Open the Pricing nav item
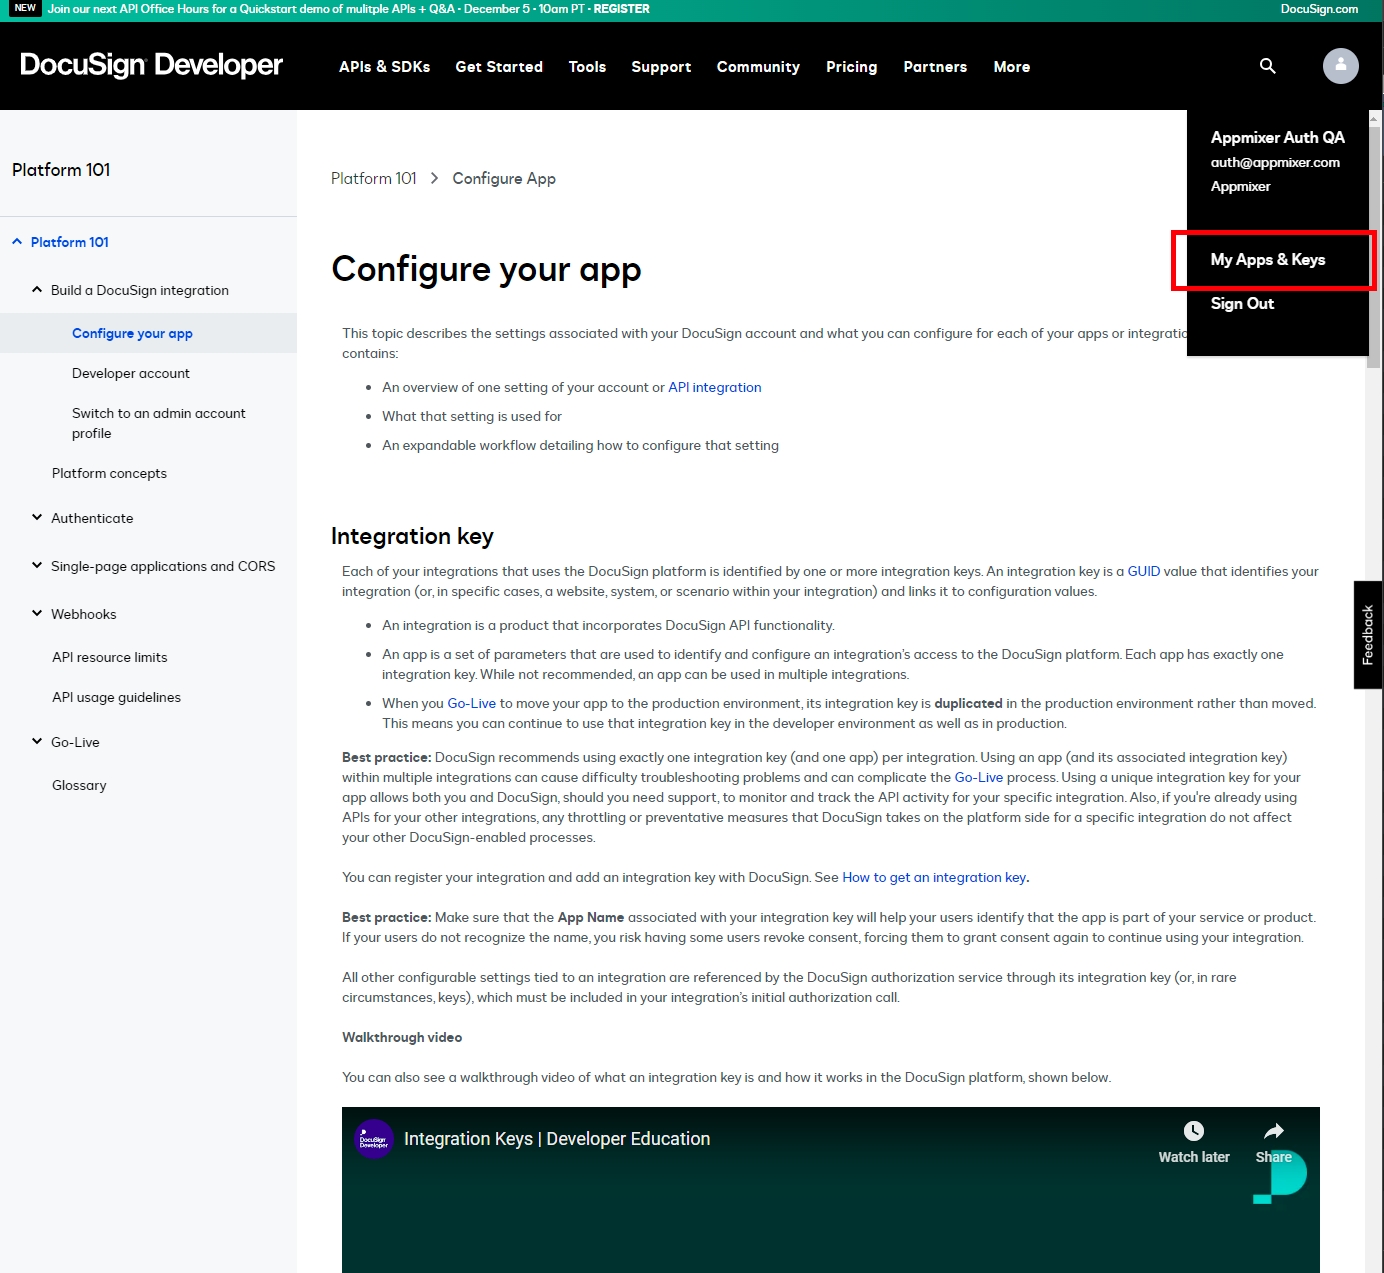This screenshot has width=1384, height=1273. pos(851,67)
